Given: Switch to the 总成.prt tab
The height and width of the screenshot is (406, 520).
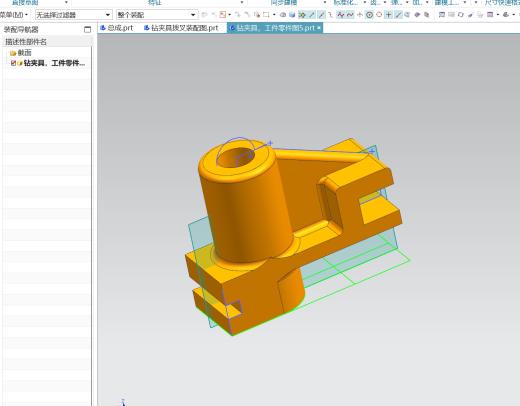Looking at the screenshot, I should 117,28.
